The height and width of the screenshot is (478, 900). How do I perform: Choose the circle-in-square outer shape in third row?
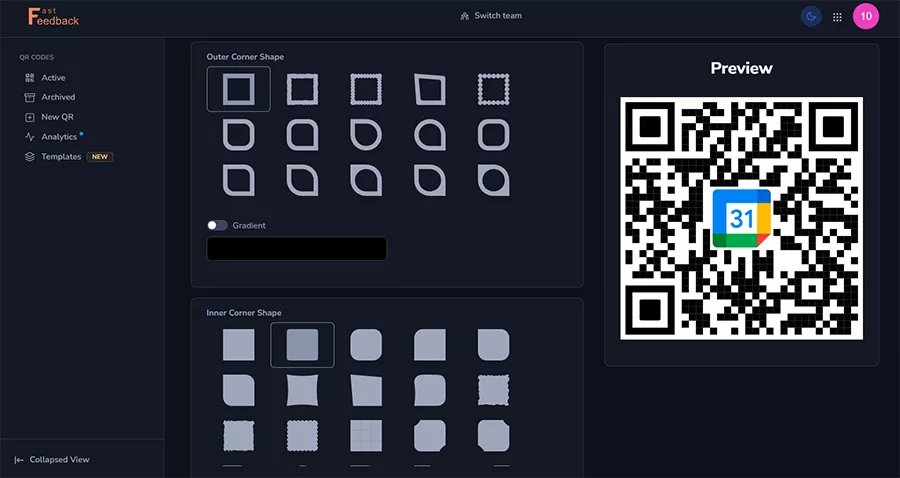pos(493,180)
